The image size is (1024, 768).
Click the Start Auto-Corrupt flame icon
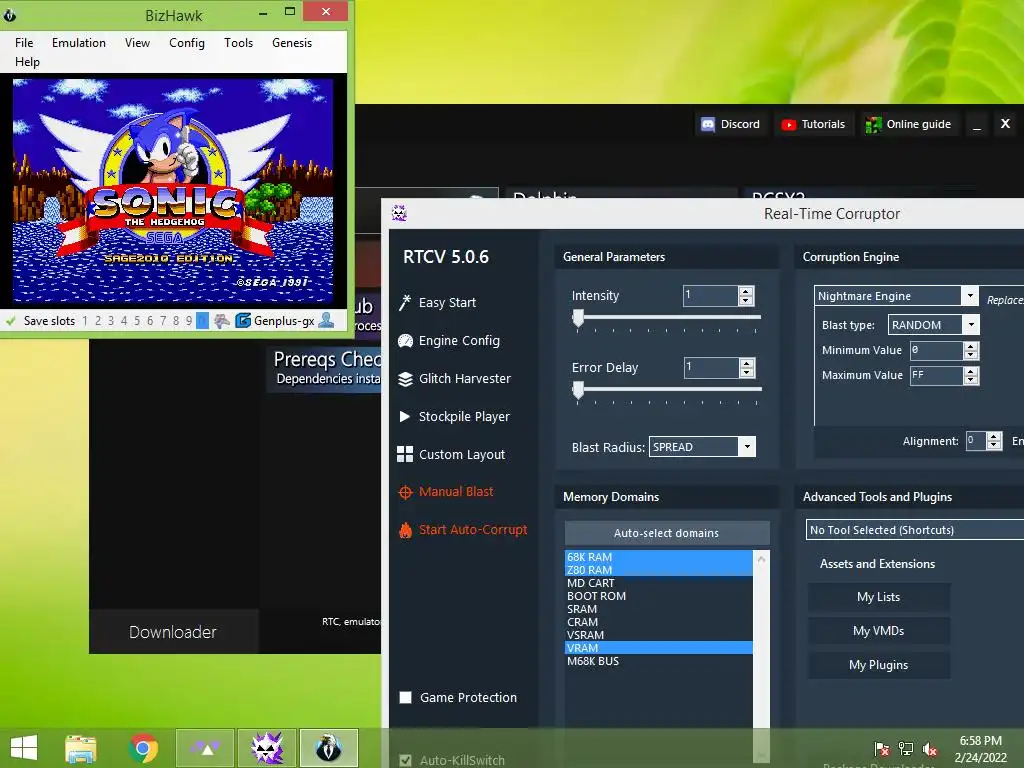(x=405, y=530)
